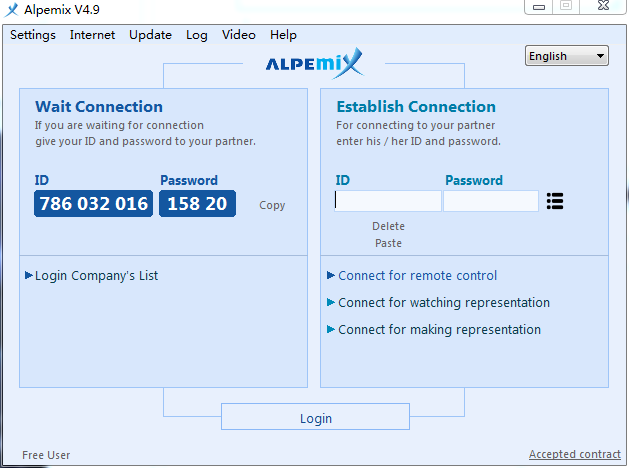This screenshot has height=468, width=629.
Task: Click Delete under the partner ID field
Action: pyautogui.click(x=388, y=226)
